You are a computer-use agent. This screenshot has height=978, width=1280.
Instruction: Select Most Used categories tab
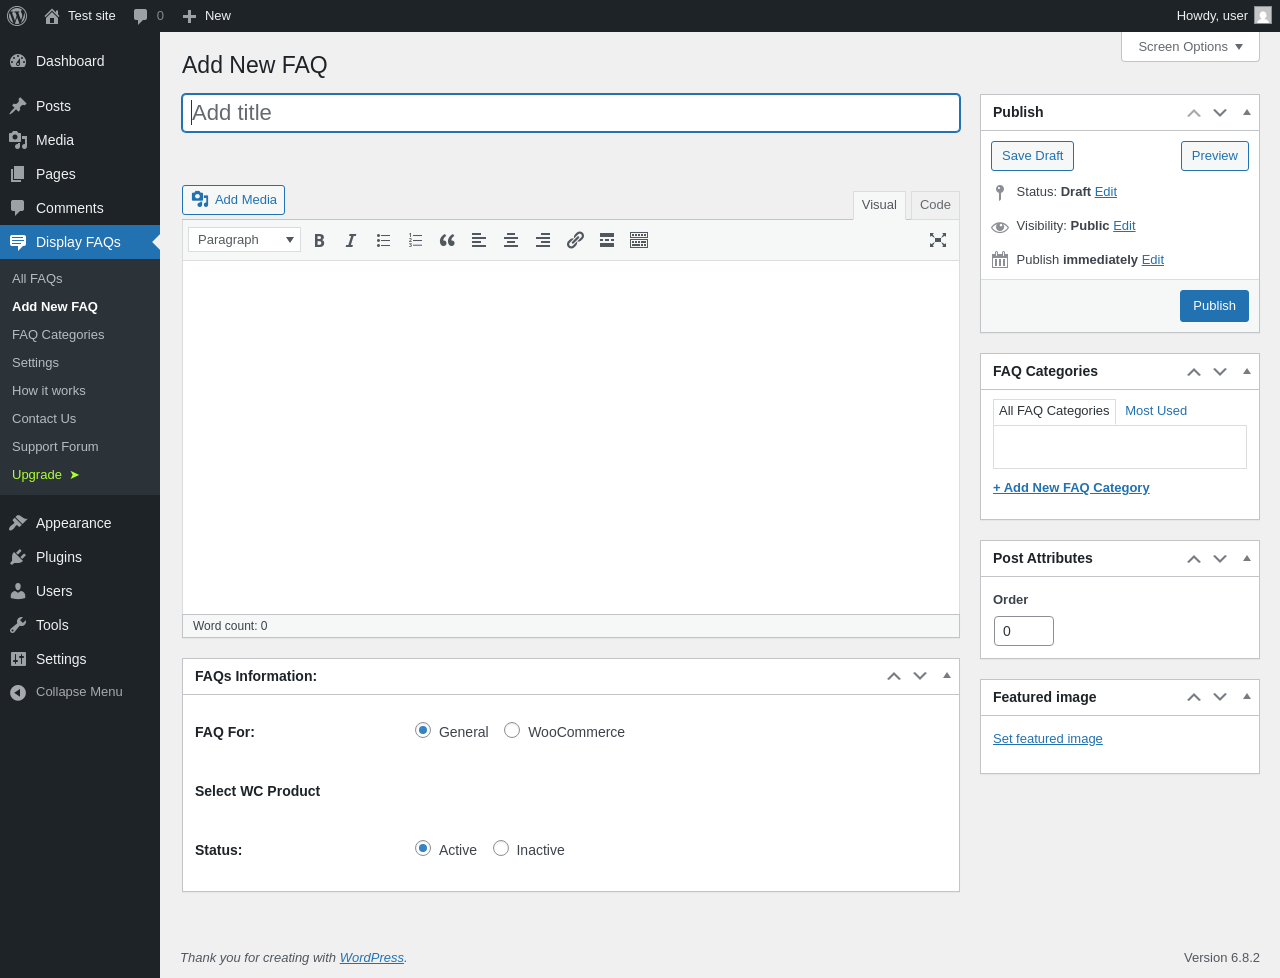click(1156, 411)
